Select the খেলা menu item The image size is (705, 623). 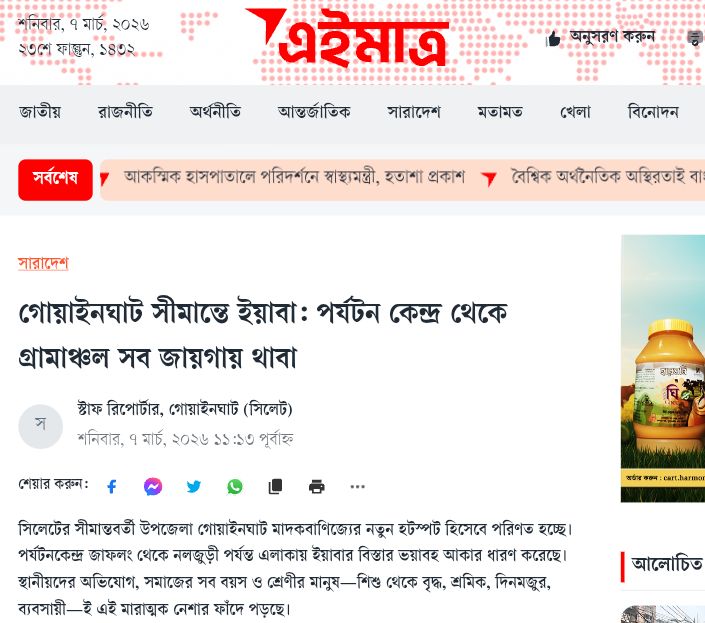pos(575,111)
